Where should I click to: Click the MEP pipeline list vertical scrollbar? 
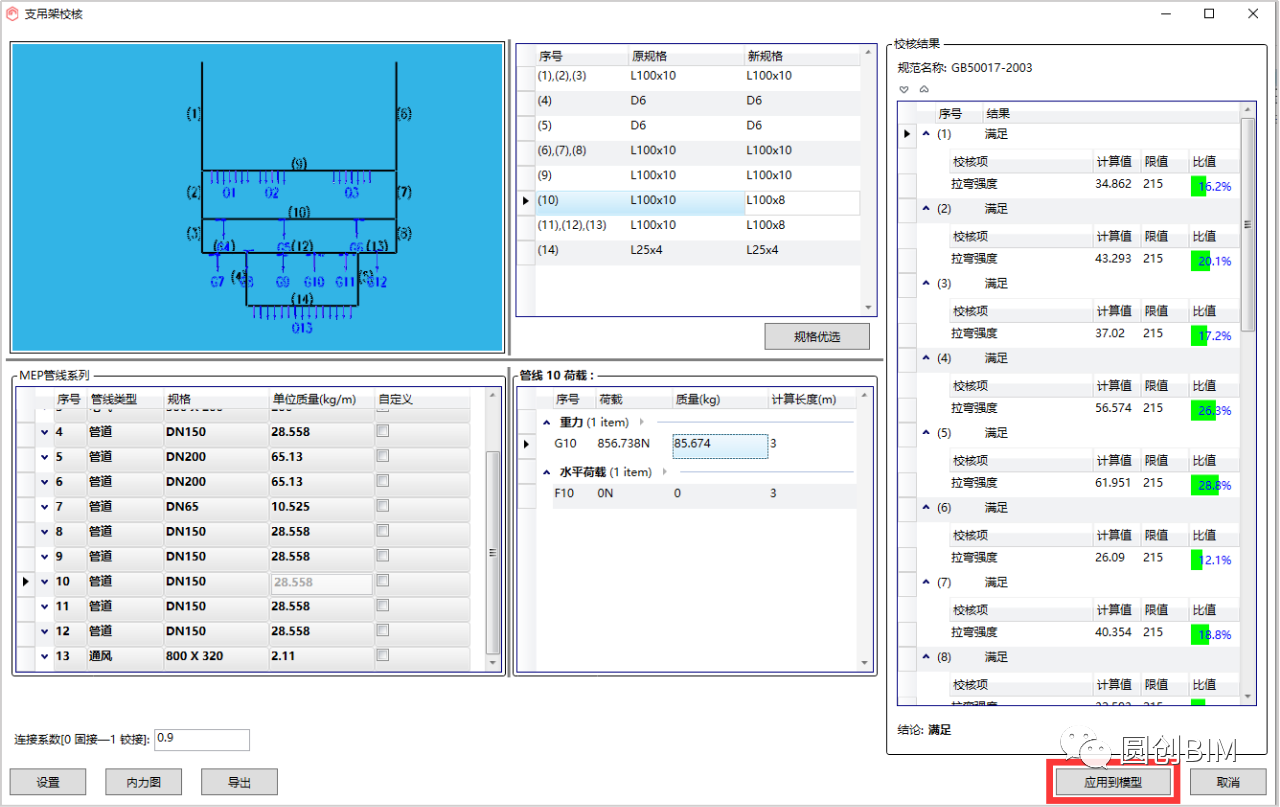point(492,552)
